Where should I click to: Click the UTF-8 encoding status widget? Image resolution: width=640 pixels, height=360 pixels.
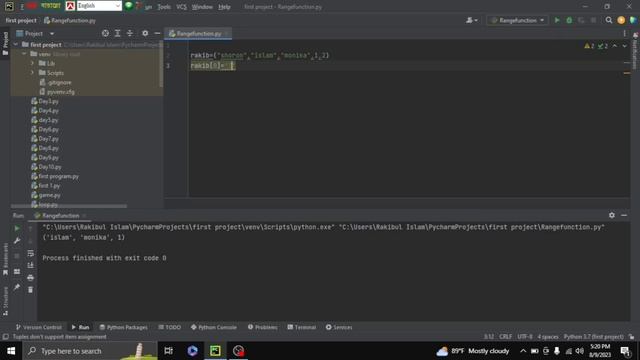click(x=524, y=337)
